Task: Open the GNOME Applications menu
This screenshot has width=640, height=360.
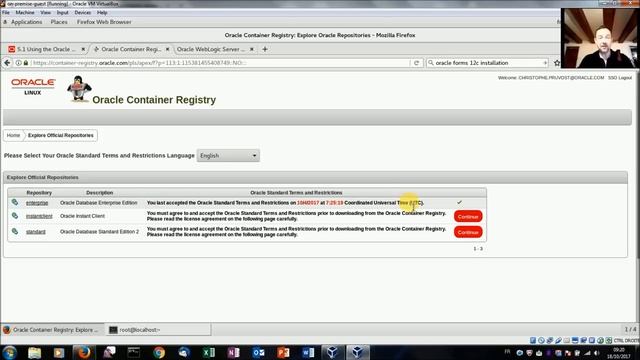Action: click(x=27, y=22)
